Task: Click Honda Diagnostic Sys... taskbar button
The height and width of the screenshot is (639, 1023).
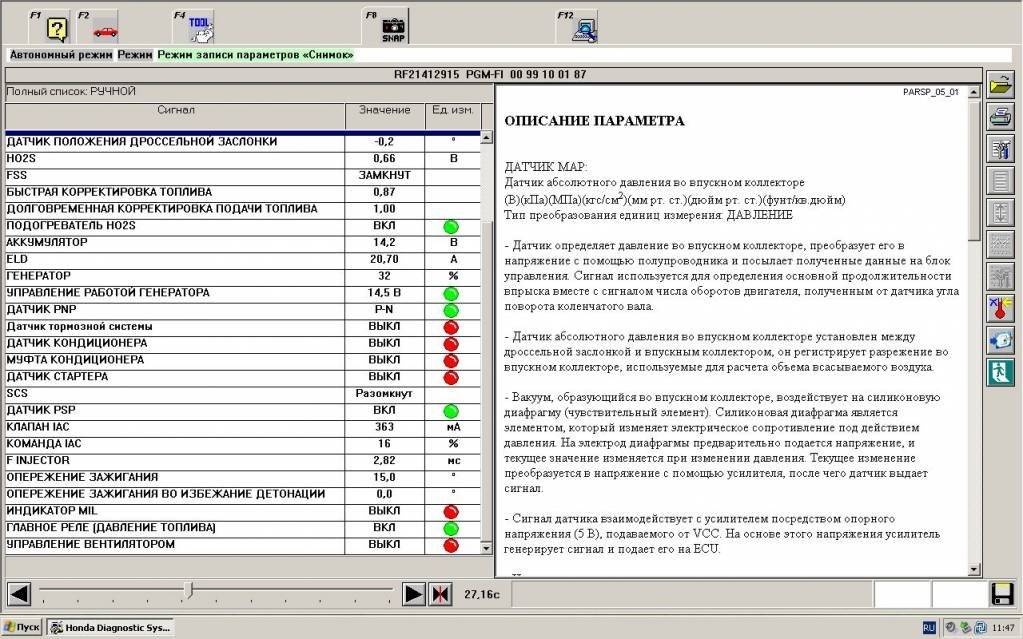Action: coord(110,627)
